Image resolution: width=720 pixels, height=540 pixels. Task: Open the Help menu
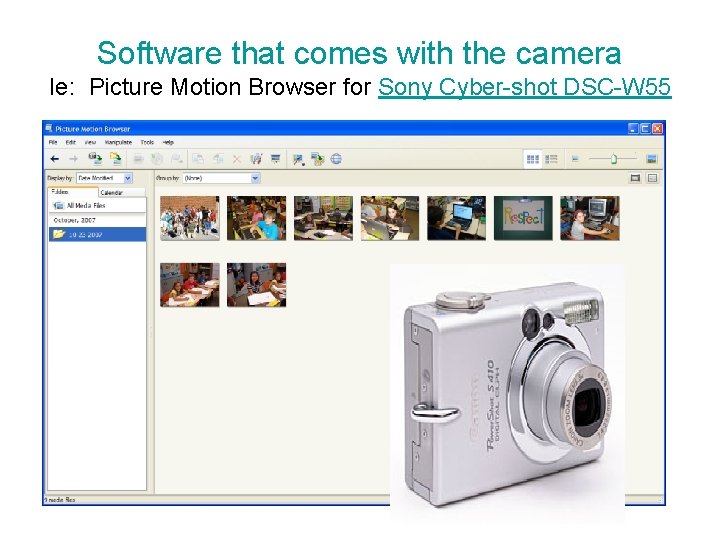(x=168, y=142)
